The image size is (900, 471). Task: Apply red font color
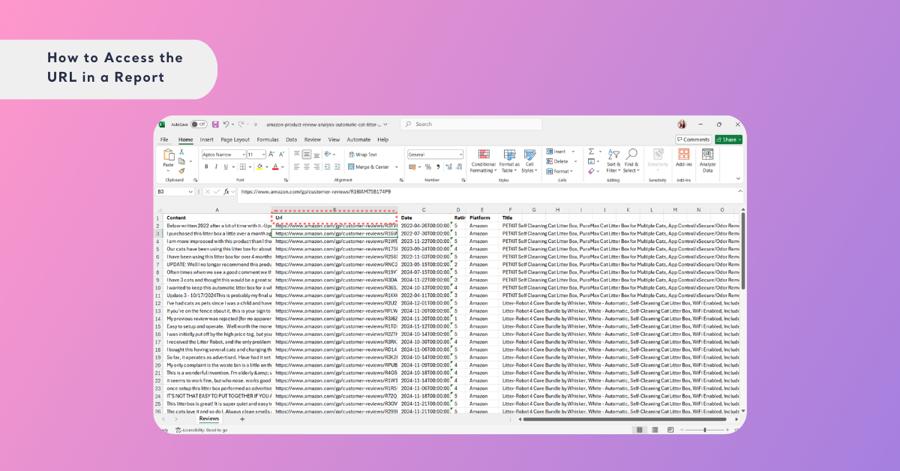click(275, 167)
